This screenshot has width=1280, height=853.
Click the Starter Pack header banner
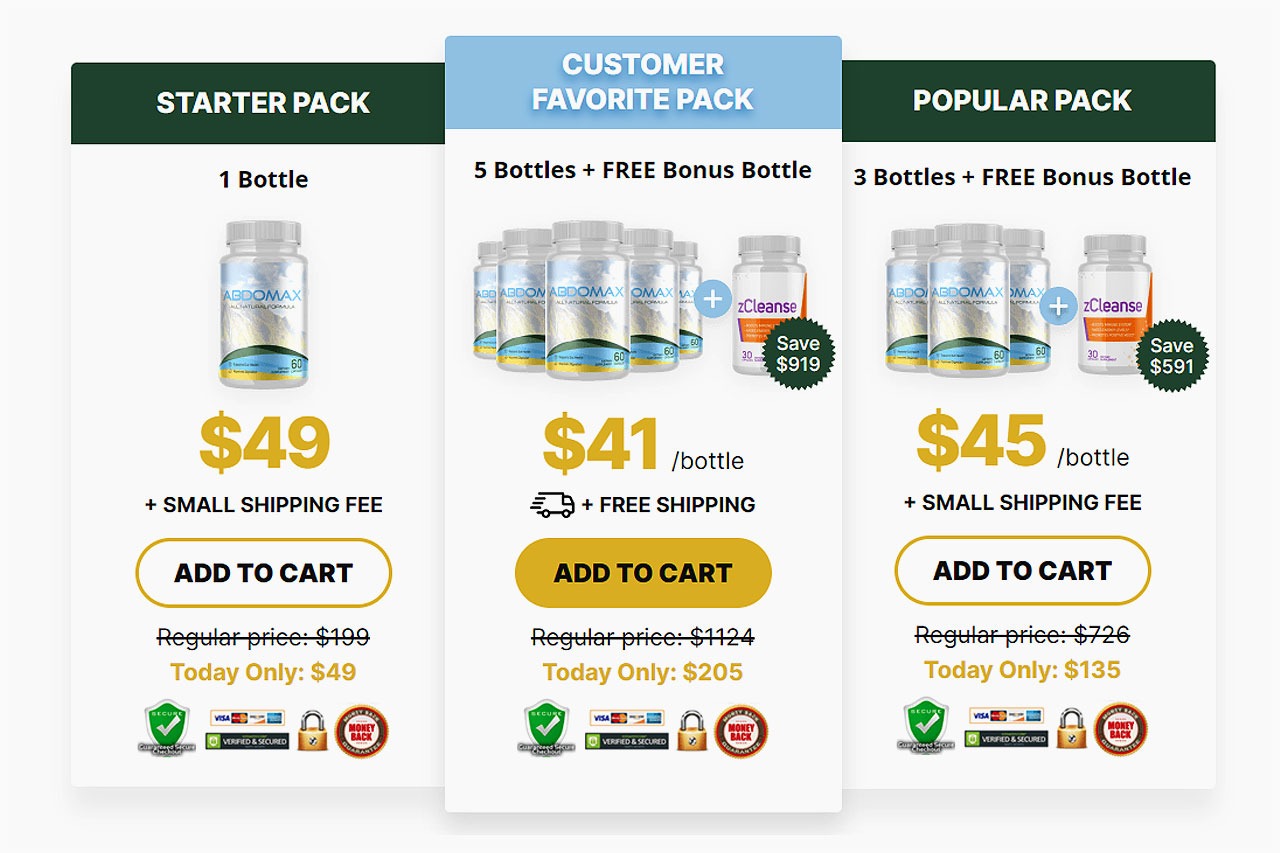tap(263, 103)
